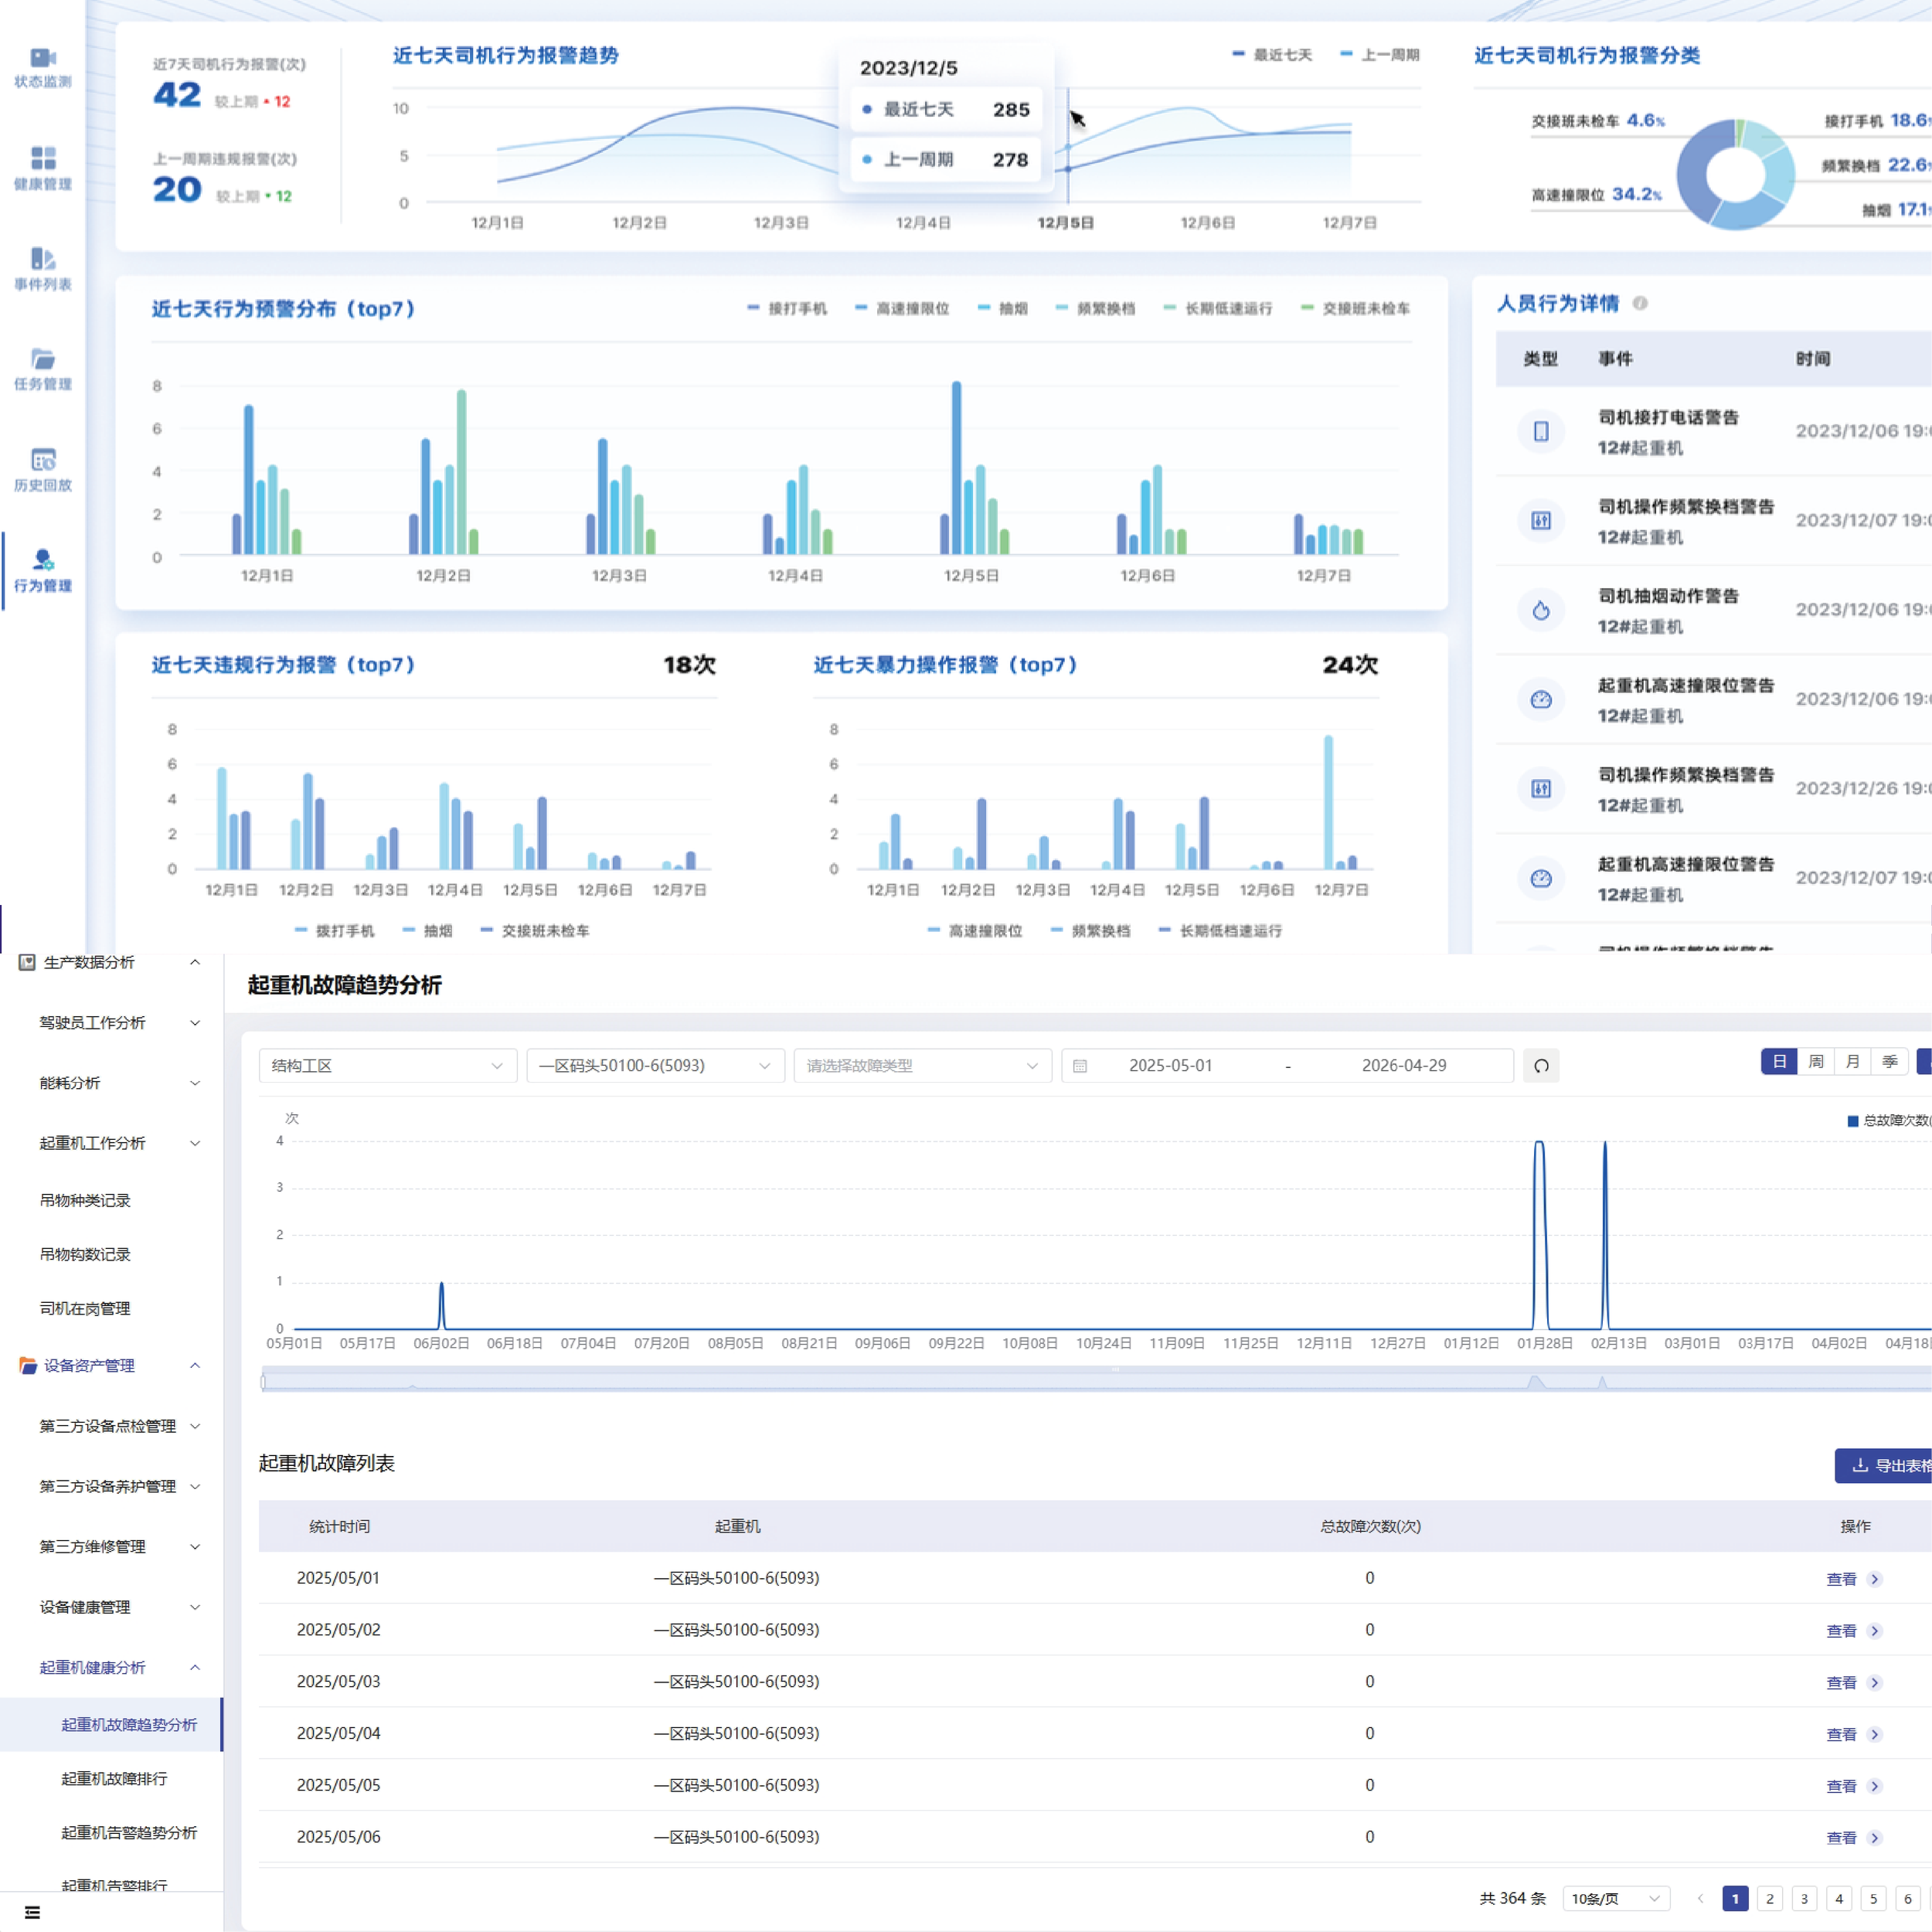Expand 能耗分析 submenu
Image resolution: width=1932 pixels, height=1932 pixels.
click(x=195, y=1083)
